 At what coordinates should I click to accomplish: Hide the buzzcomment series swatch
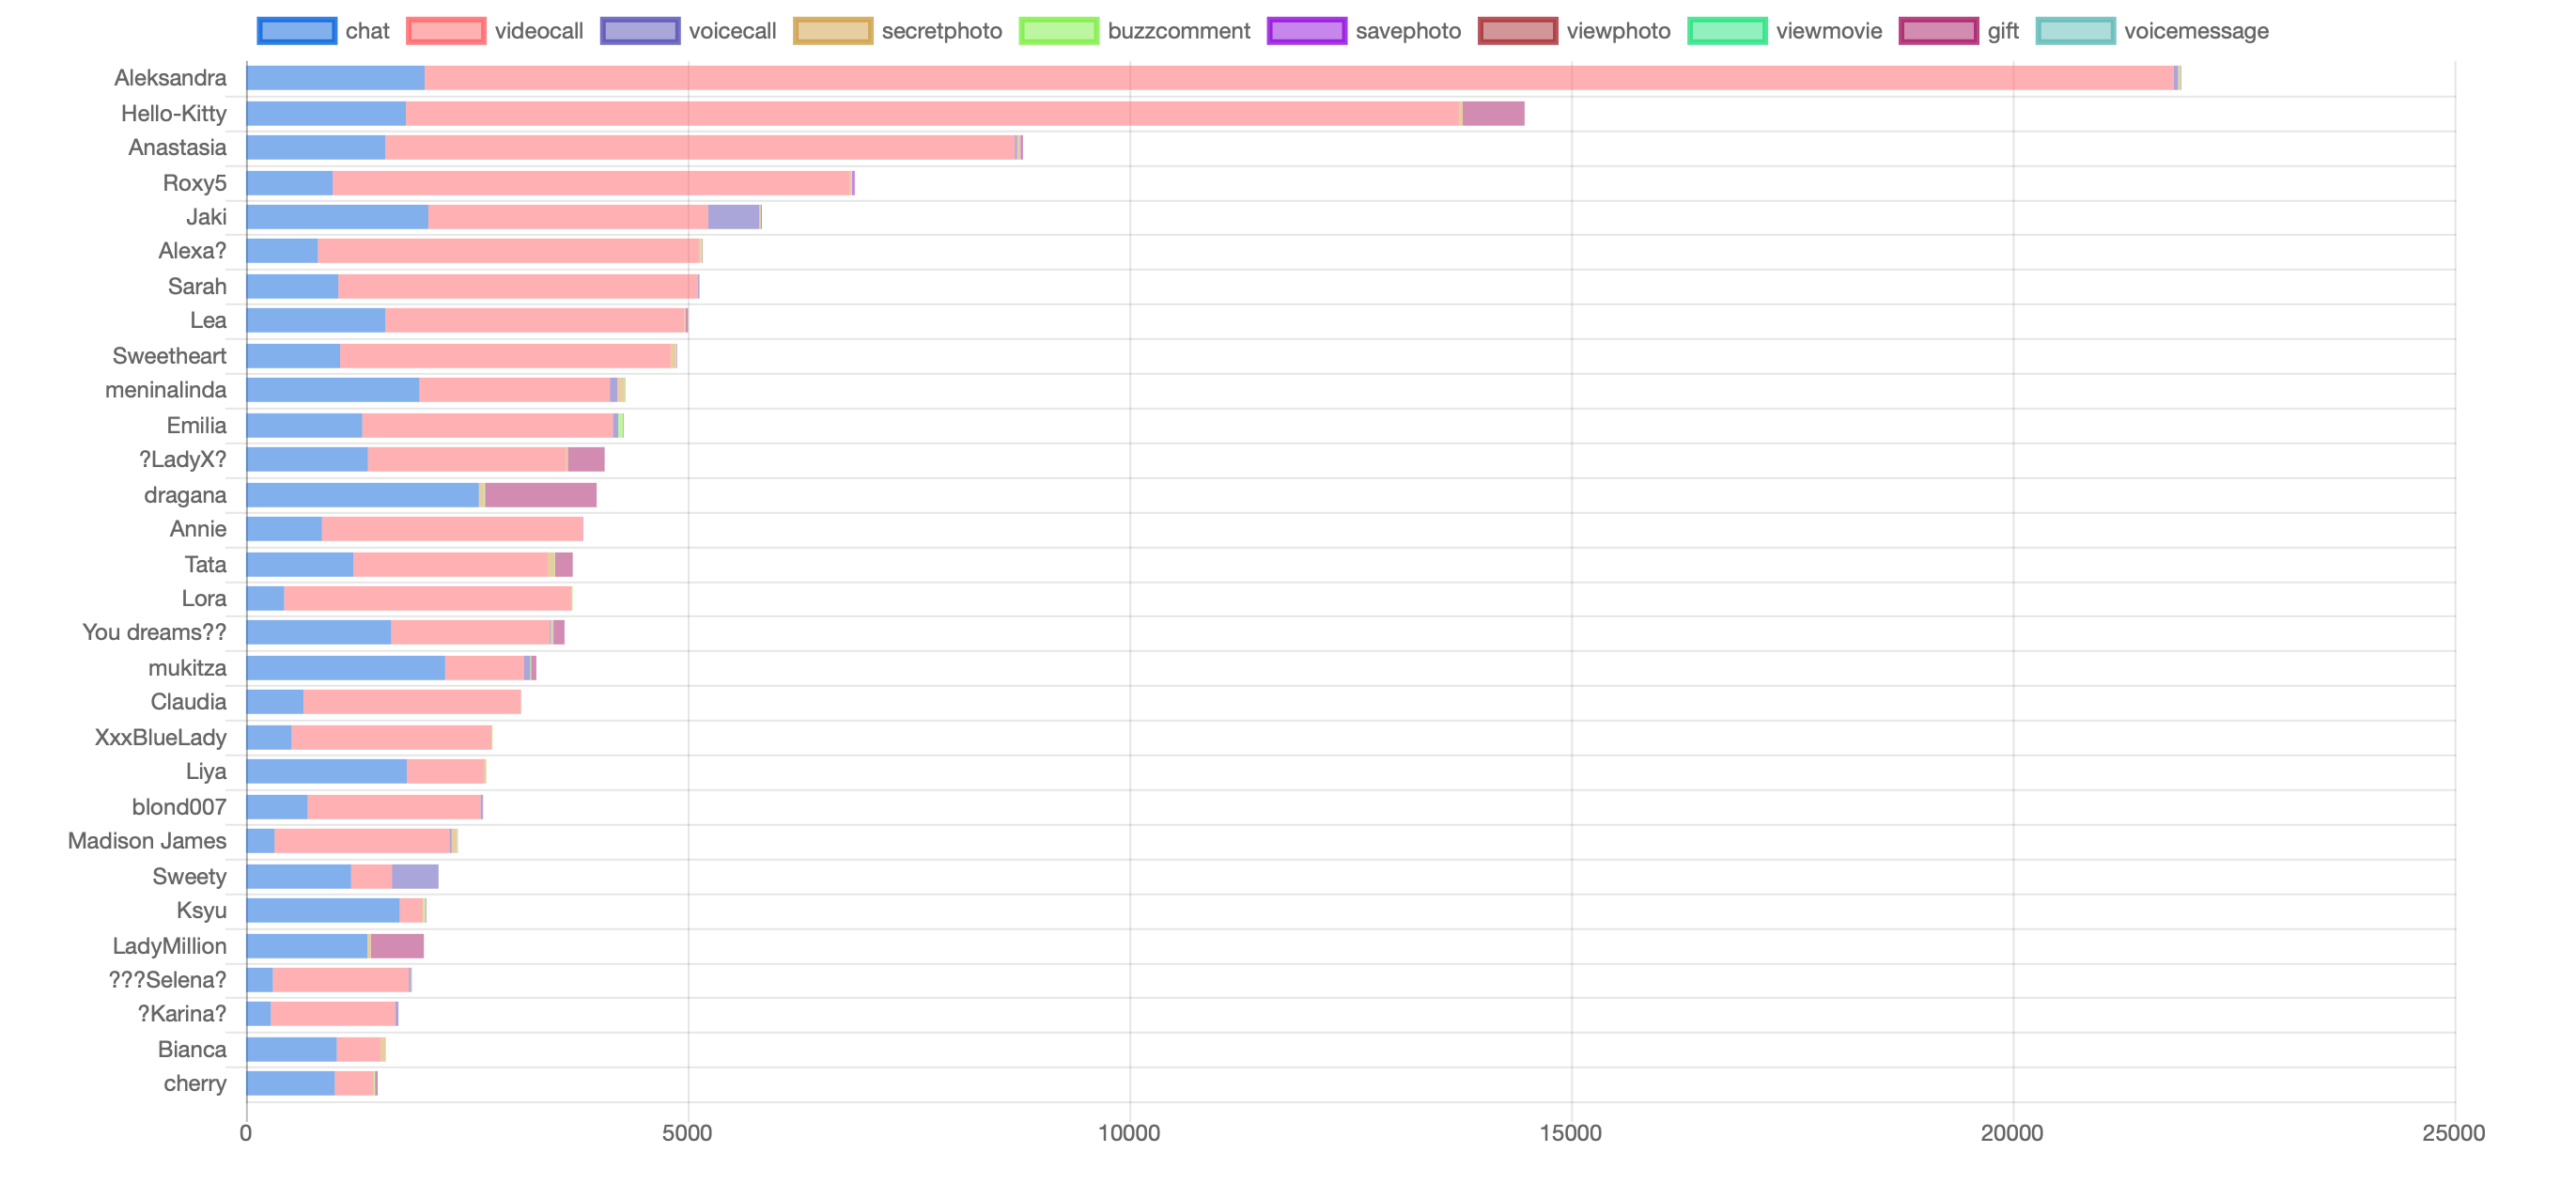coord(1059,31)
